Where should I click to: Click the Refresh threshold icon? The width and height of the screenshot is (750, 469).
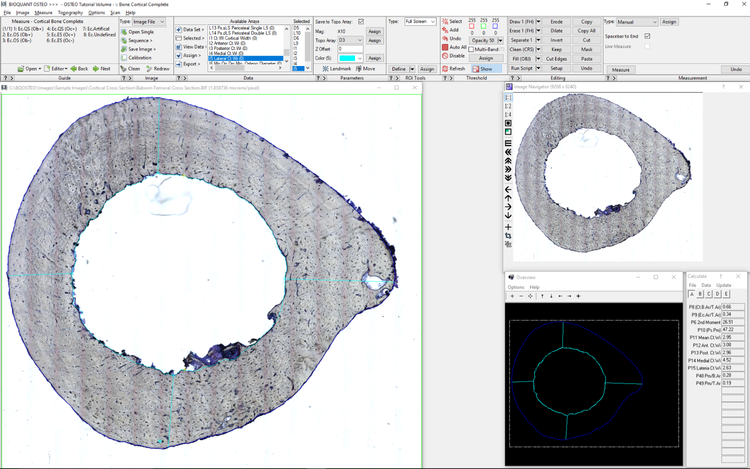point(445,69)
